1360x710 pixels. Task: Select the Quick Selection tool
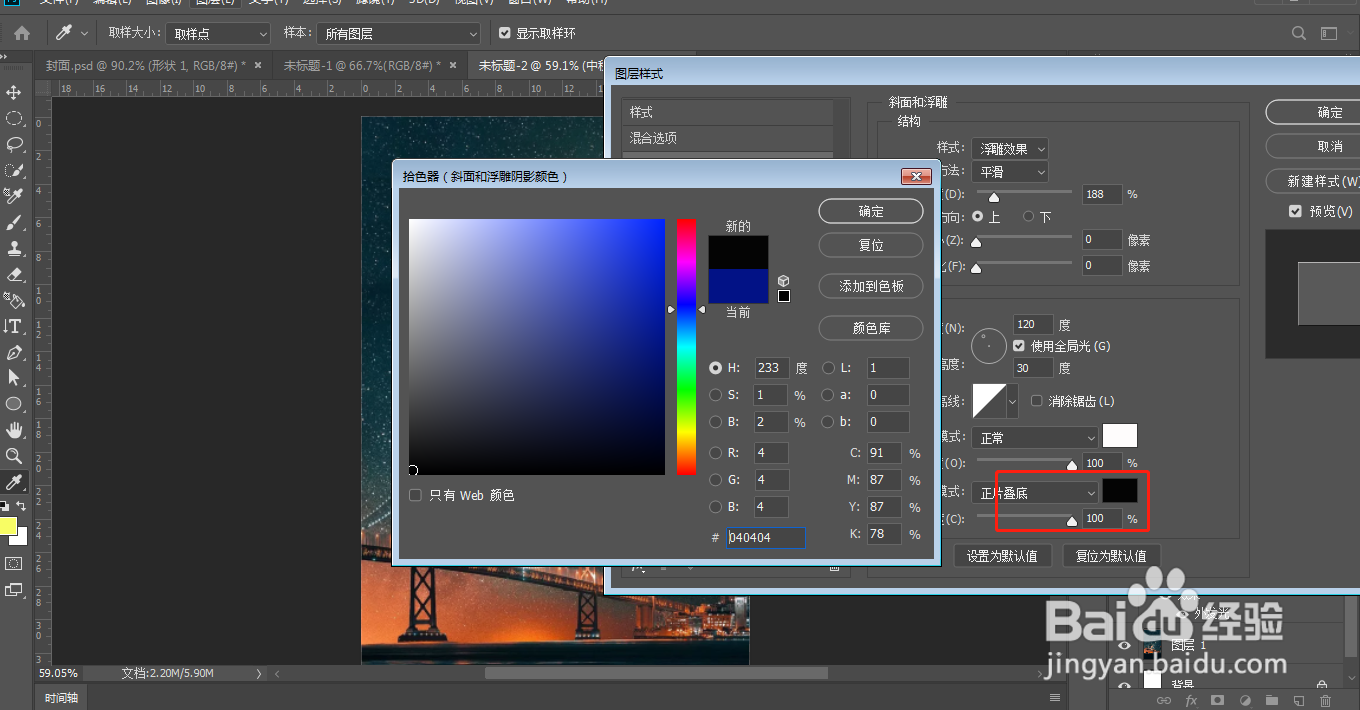(x=14, y=170)
